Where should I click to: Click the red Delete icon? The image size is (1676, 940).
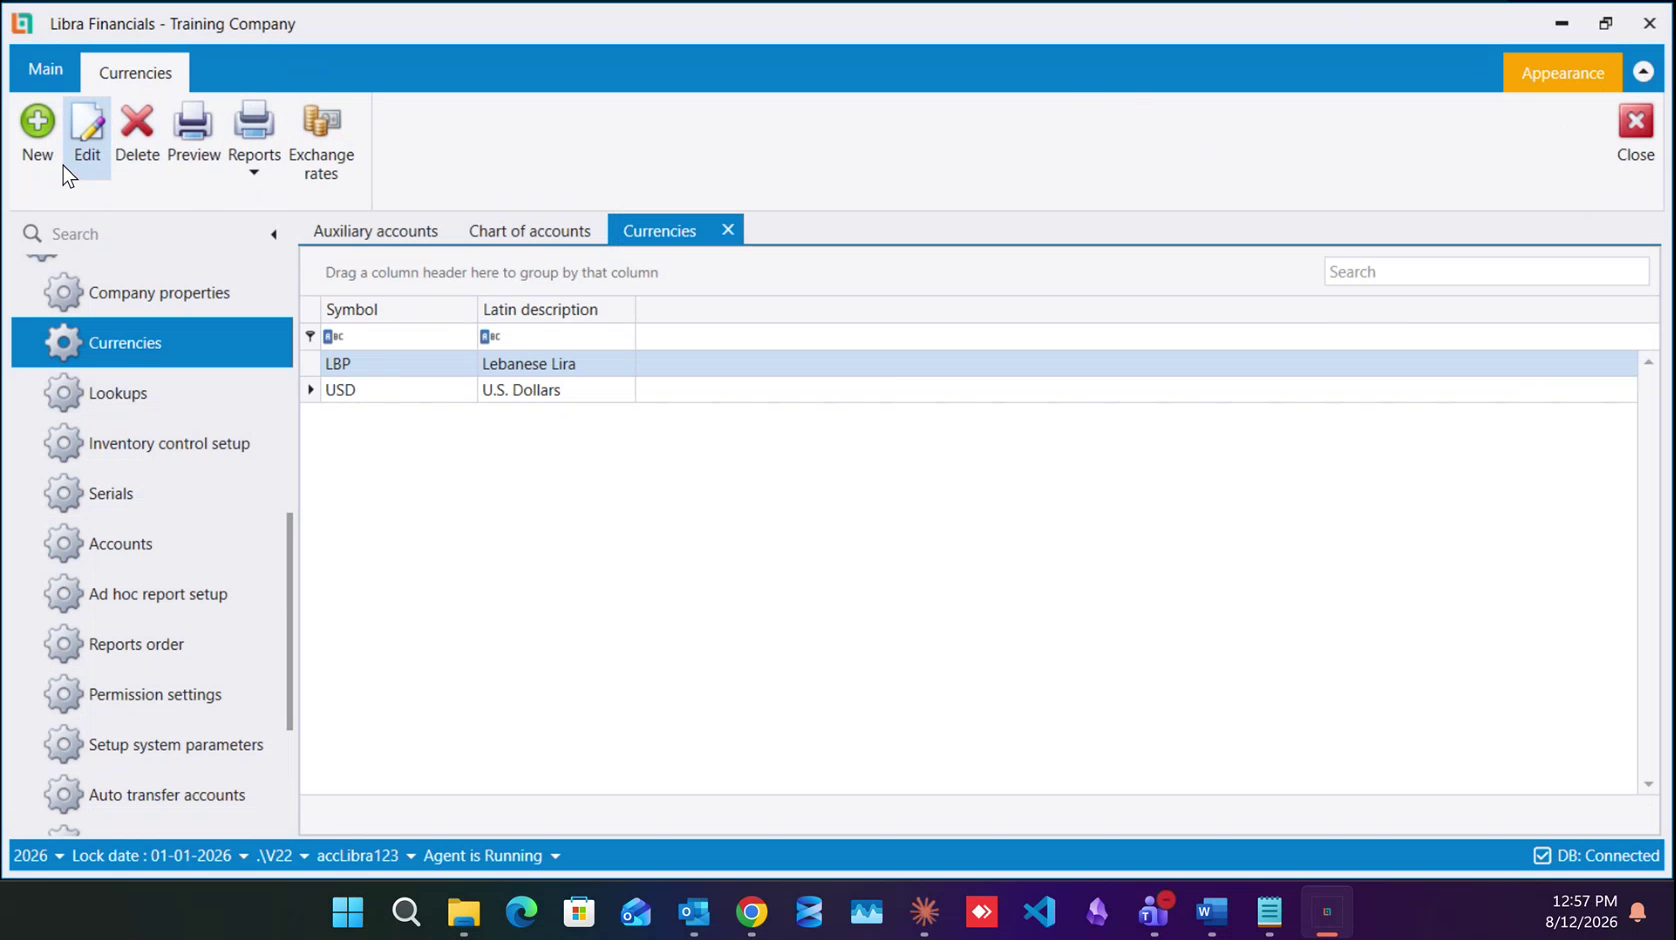(137, 121)
